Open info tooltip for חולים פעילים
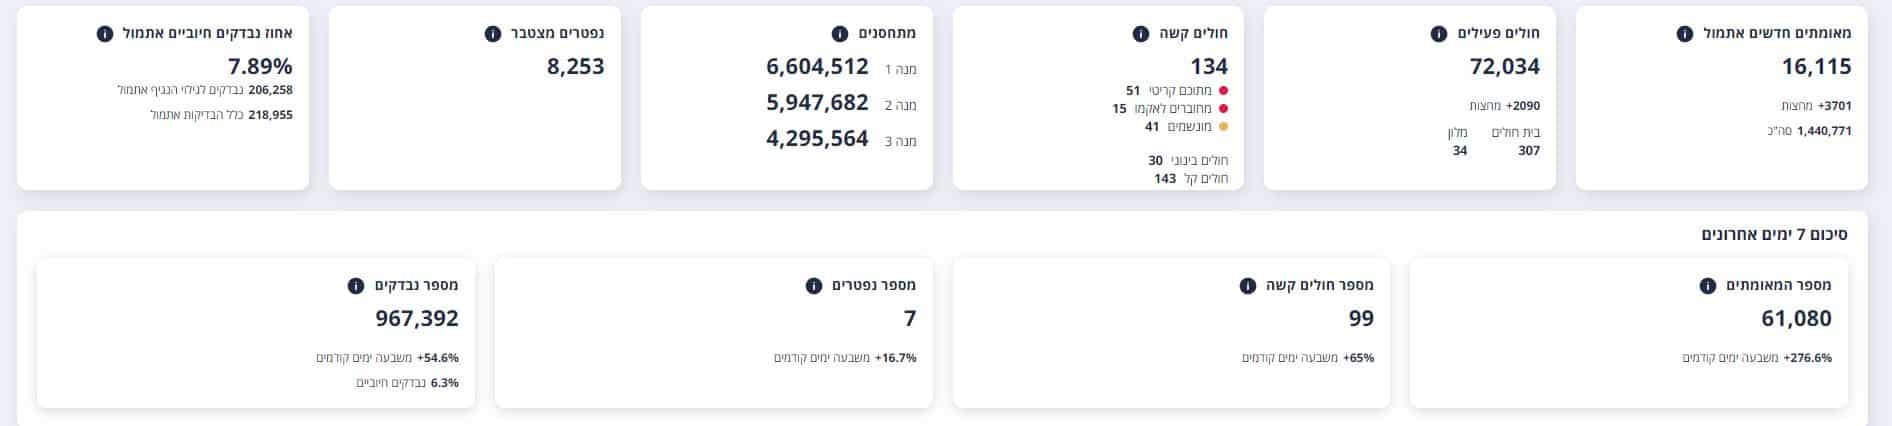This screenshot has width=1892, height=426. pos(1439,33)
